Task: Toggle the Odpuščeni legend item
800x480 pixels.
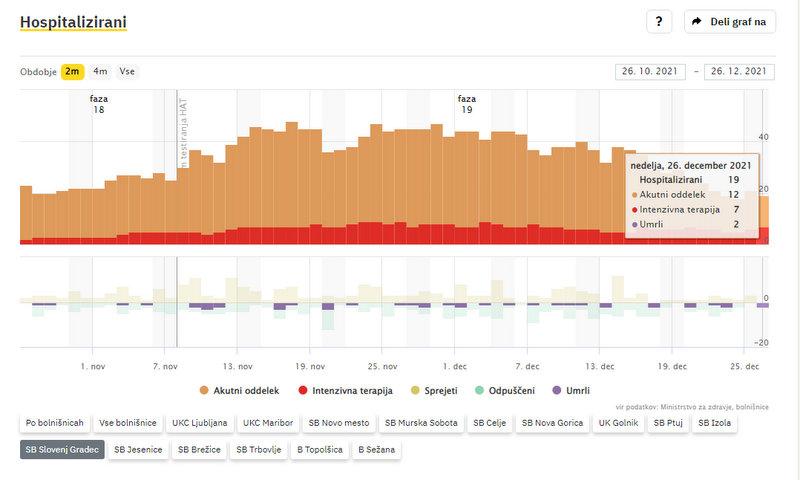Action: [x=511, y=390]
